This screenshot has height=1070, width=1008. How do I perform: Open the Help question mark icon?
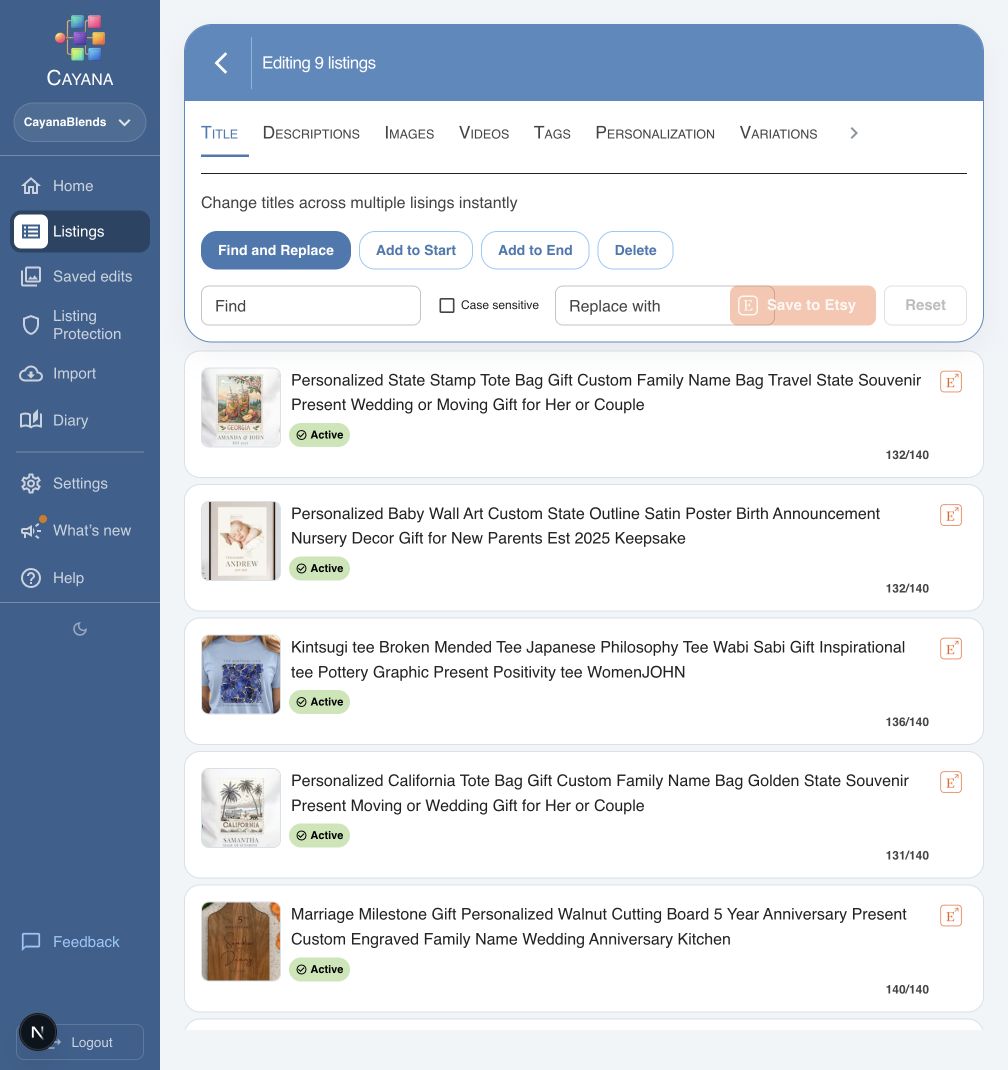click(31, 578)
